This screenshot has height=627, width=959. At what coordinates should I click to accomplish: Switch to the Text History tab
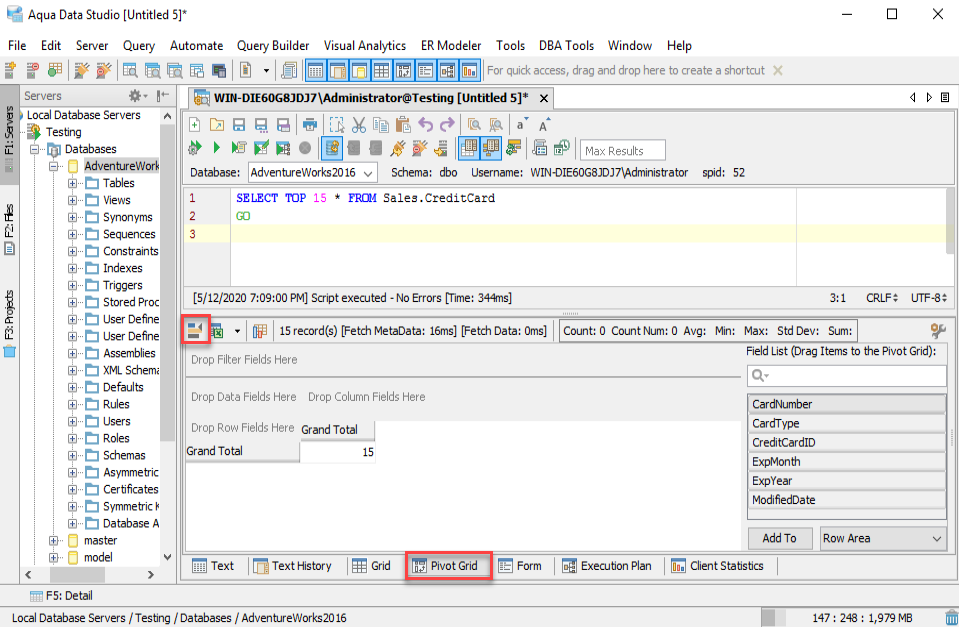click(292, 566)
